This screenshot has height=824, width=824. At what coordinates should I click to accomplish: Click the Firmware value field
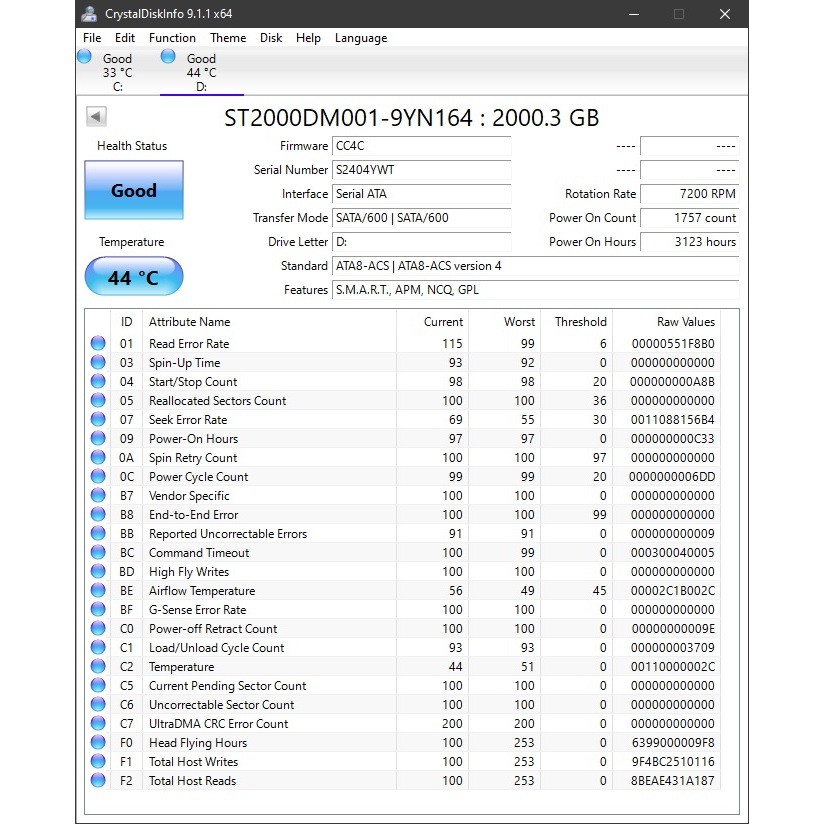[x=421, y=146]
